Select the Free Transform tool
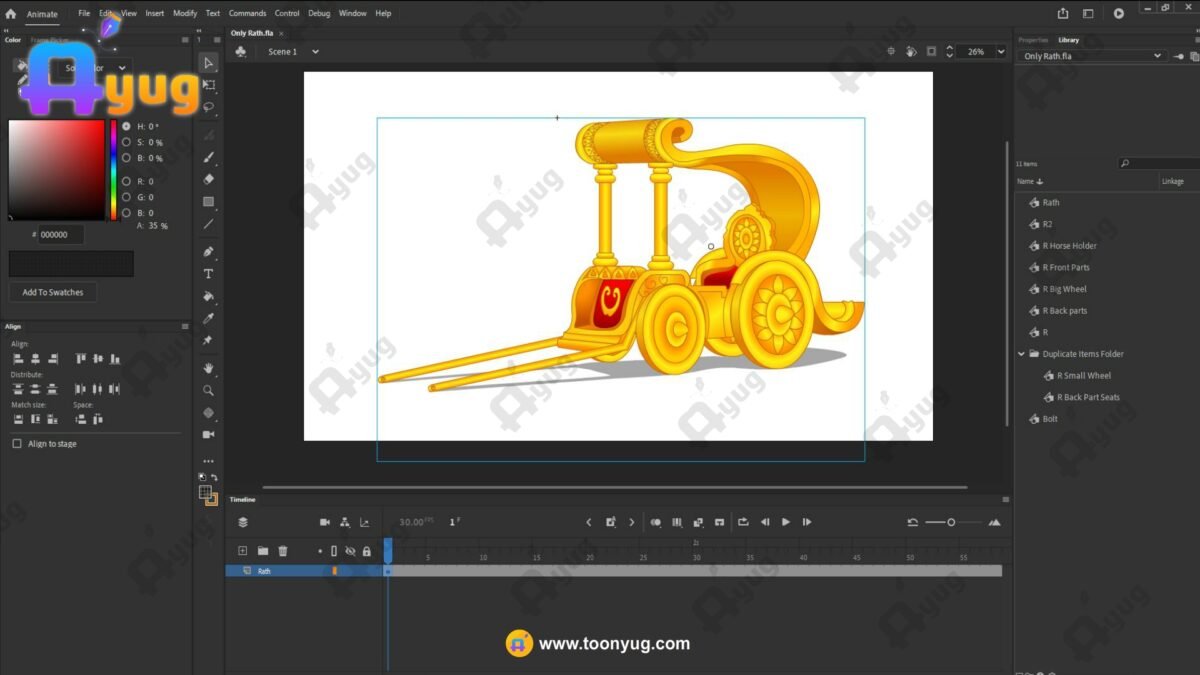 (208, 85)
